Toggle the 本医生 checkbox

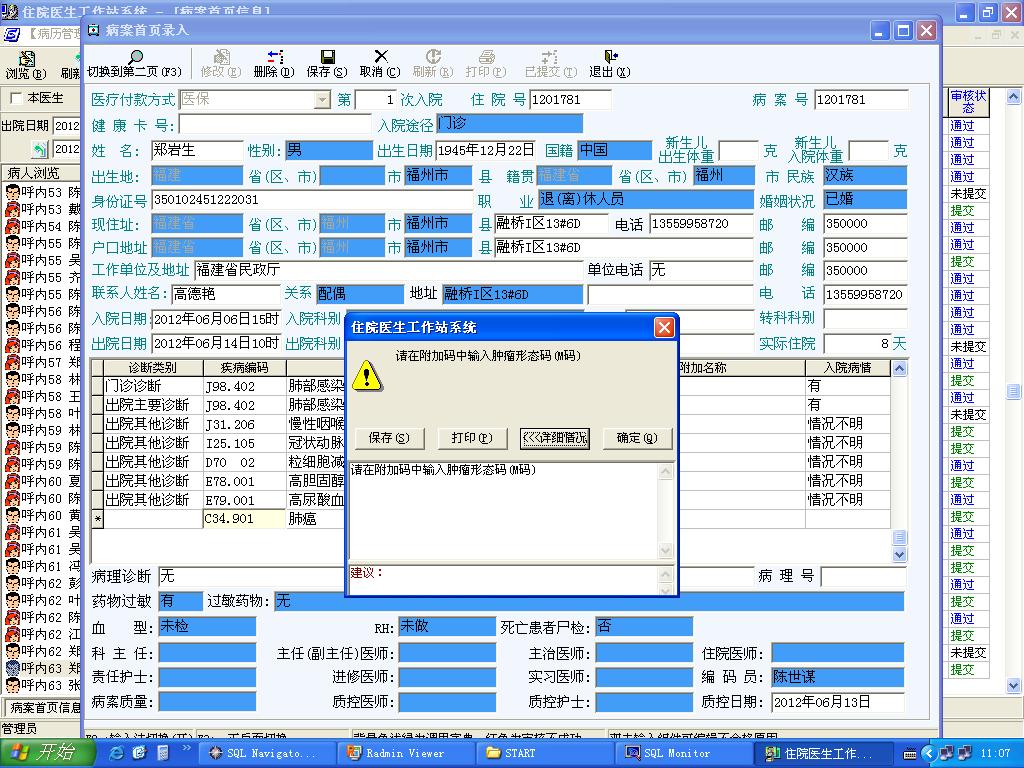(x=16, y=99)
